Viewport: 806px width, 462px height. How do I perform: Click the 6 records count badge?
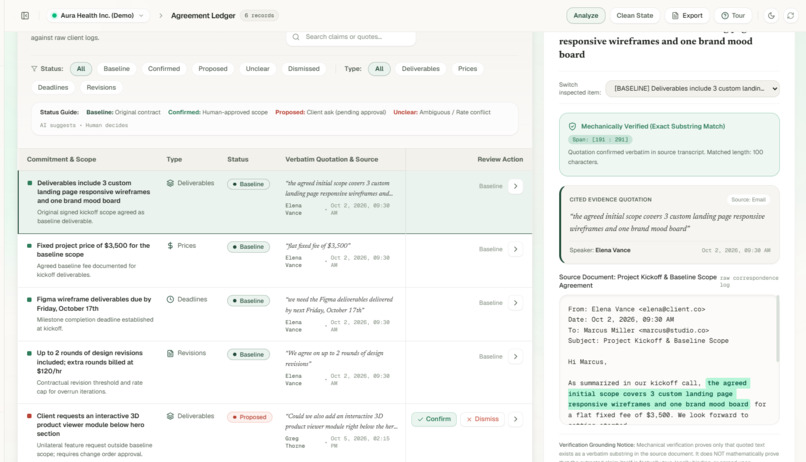pyautogui.click(x=259, y=15)
